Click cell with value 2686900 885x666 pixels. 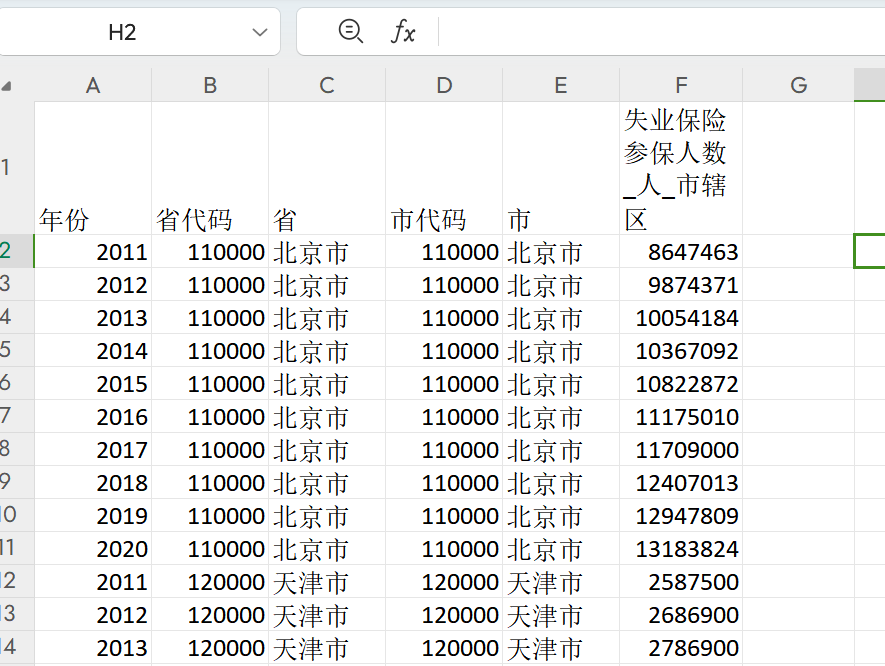click(681, 615)
